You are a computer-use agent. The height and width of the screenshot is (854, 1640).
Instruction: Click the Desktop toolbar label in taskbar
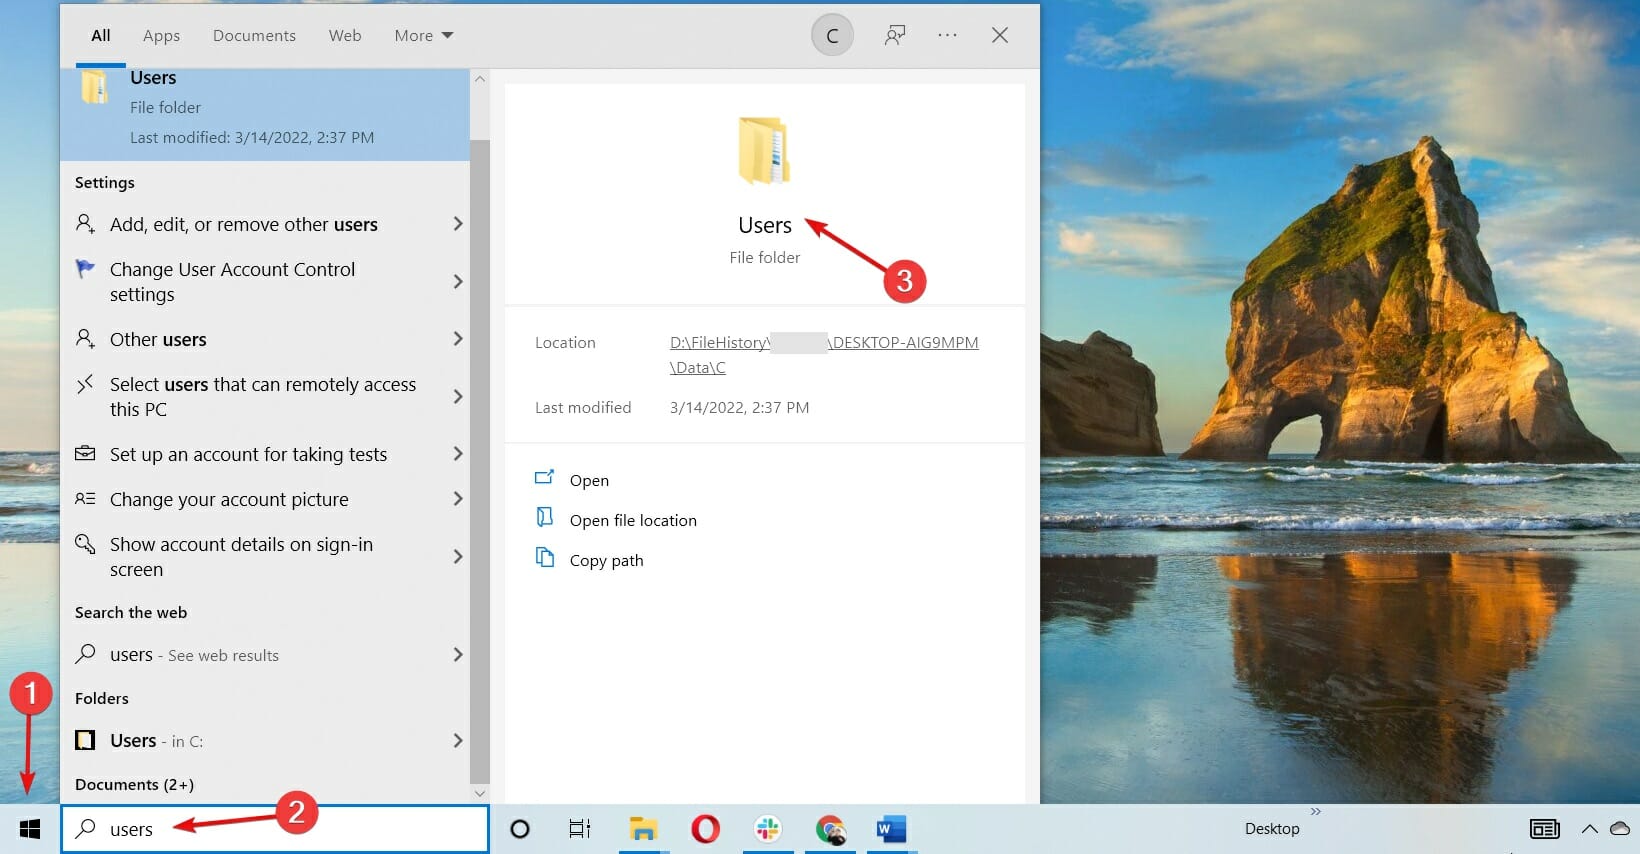tap(1272, 829)
